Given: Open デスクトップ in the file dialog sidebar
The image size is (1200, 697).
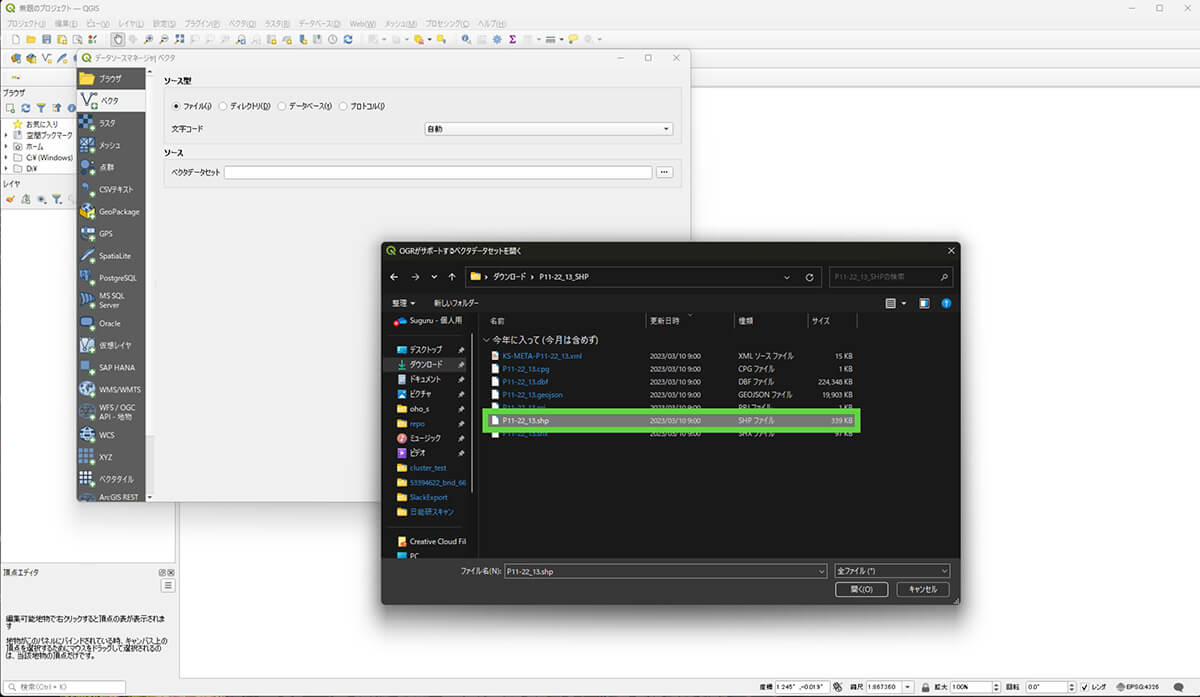Looking at the screenshot, I should click(425, 350).
